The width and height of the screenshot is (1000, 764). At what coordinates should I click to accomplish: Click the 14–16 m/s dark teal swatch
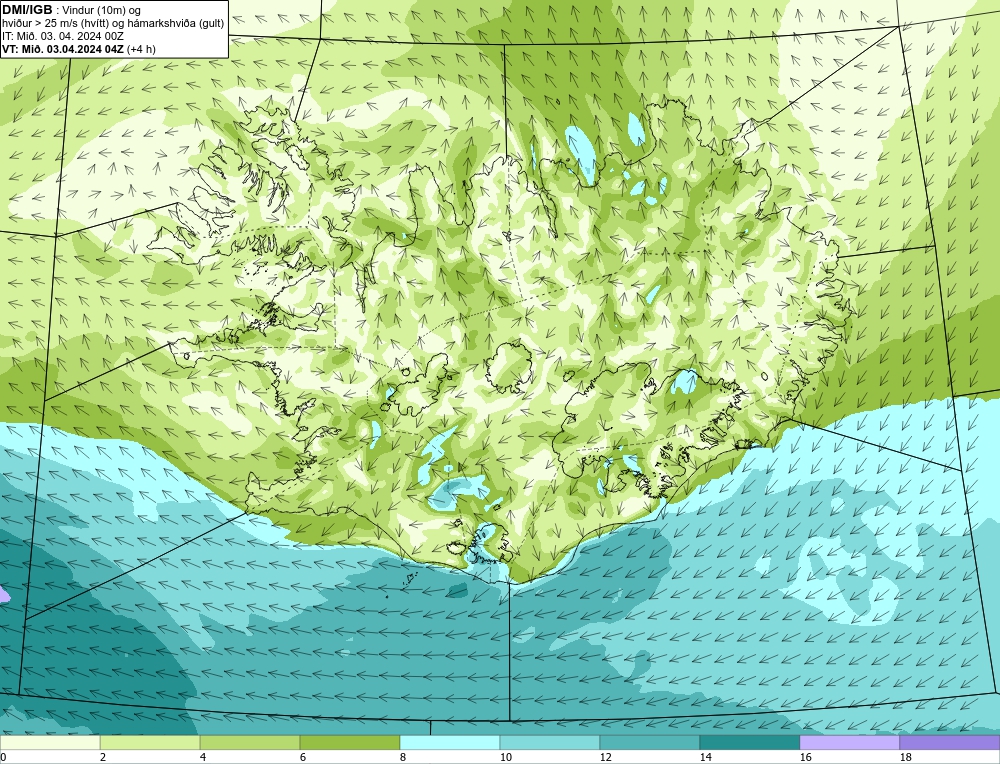pyautogui.click(x=750, y=742)
